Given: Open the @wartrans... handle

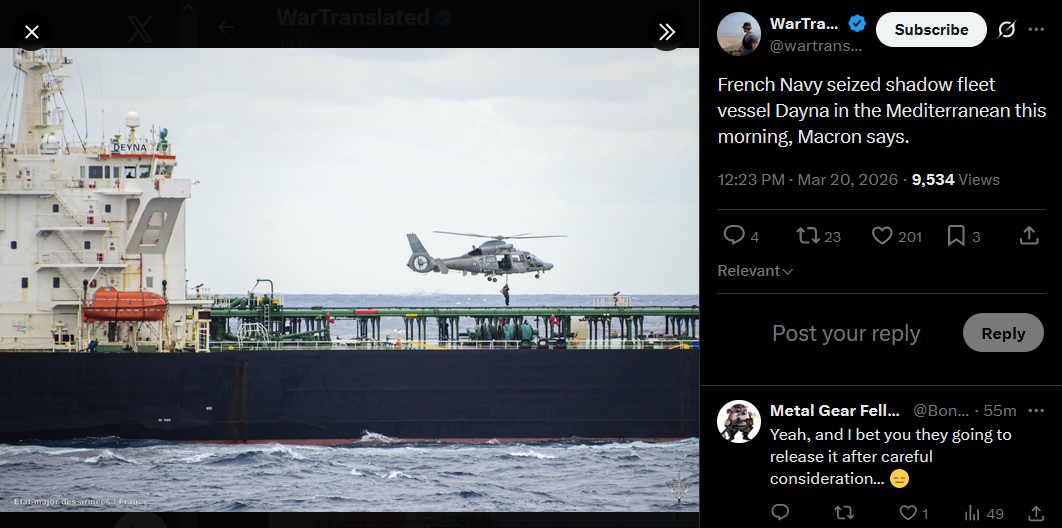Looking at the screenshot, I should point(816,47).
